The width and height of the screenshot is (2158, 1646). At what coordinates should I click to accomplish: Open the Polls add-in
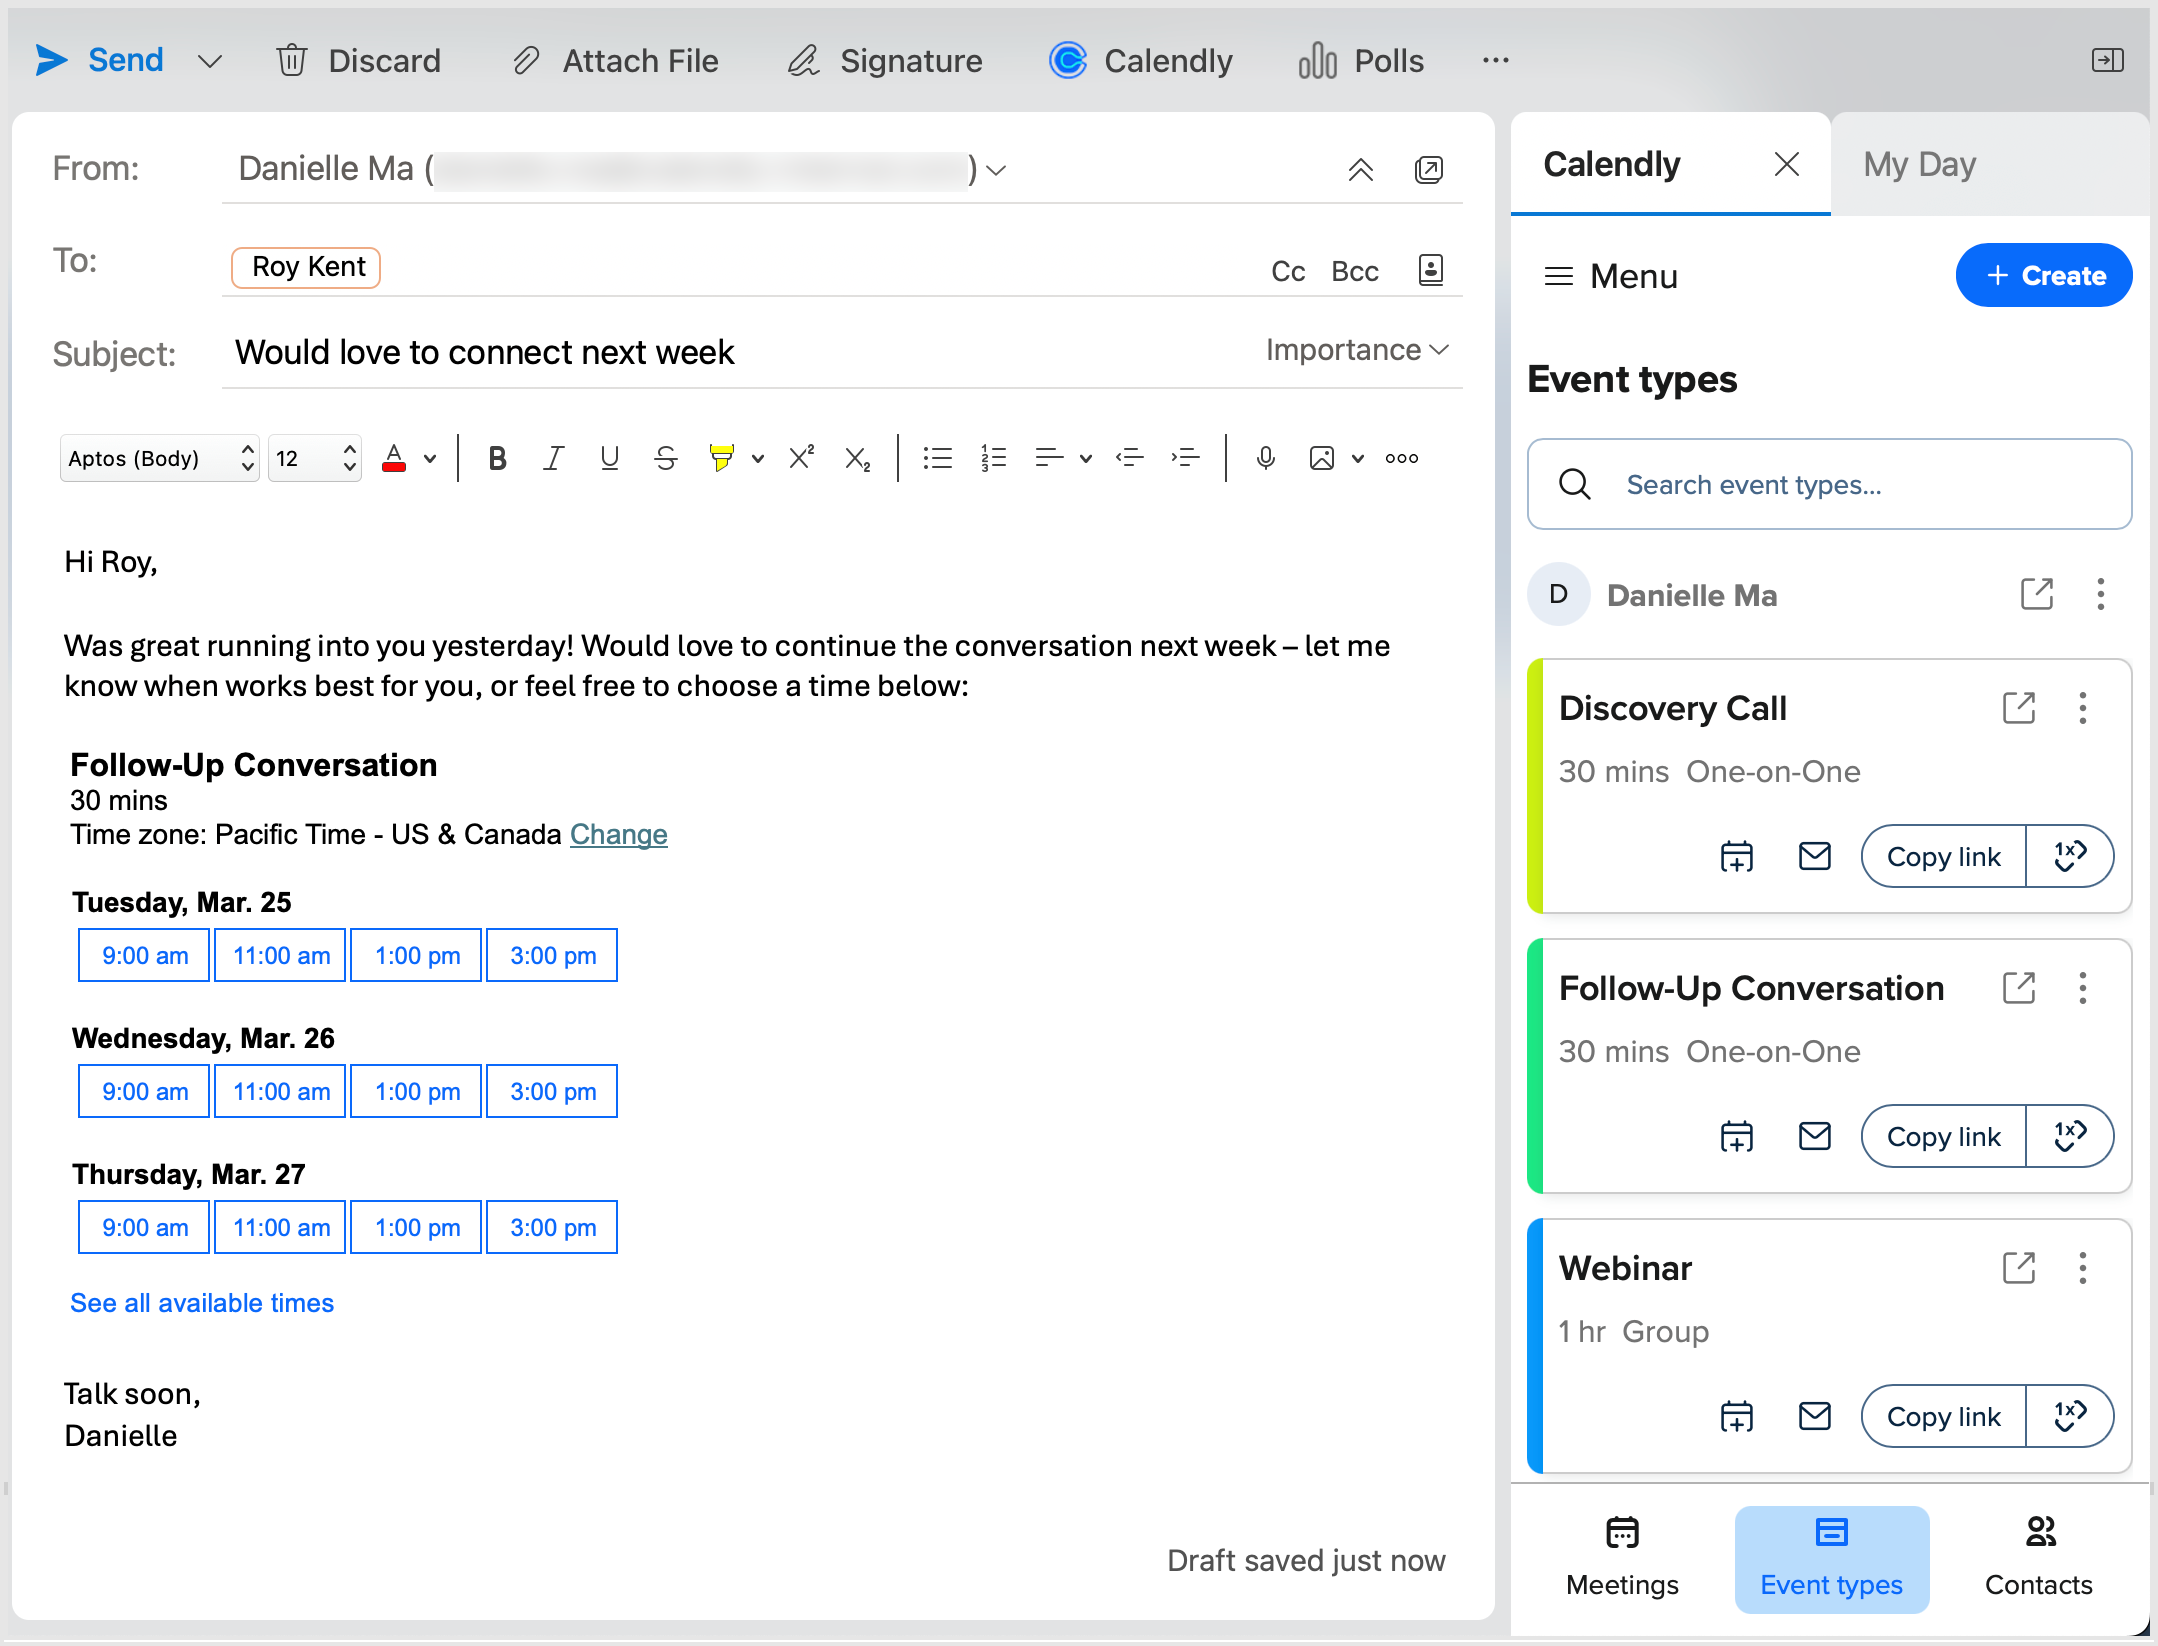click(x=1361, y=61)
